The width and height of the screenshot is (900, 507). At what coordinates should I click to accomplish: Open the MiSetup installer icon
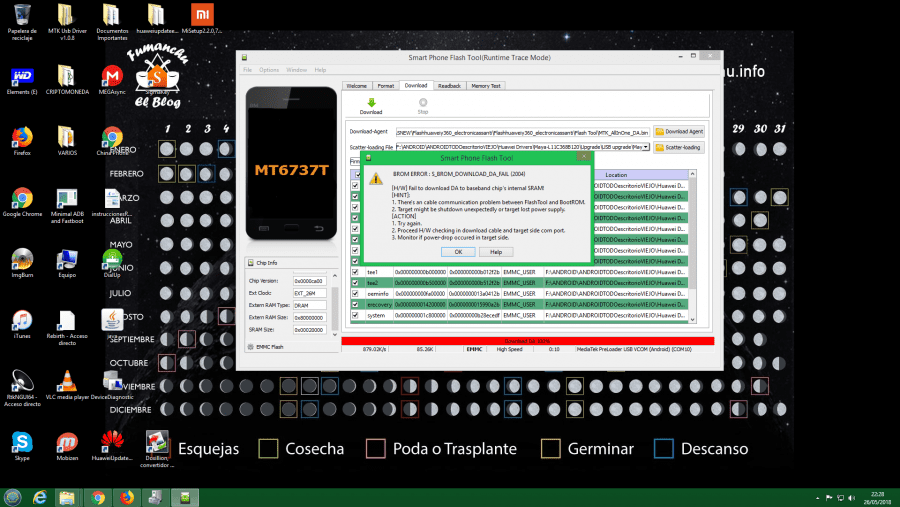click(202, 19)
